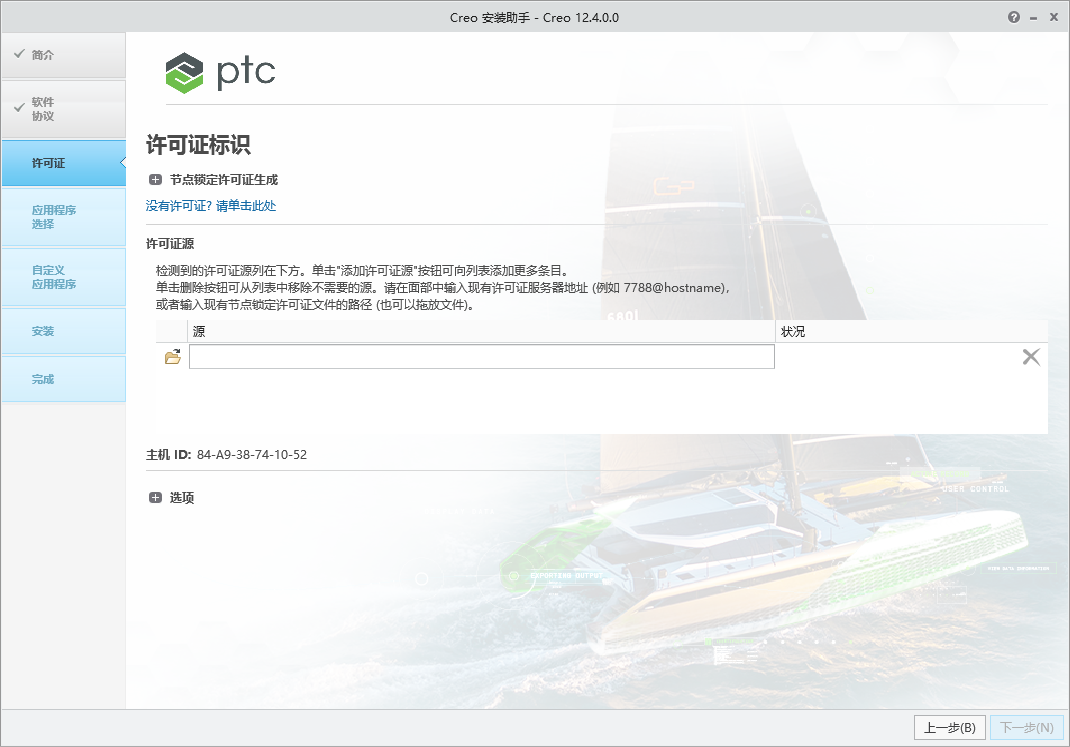Go to the 软件协议 step
This screenshot has height=747, width=1070.
click(x=63, y=109)
